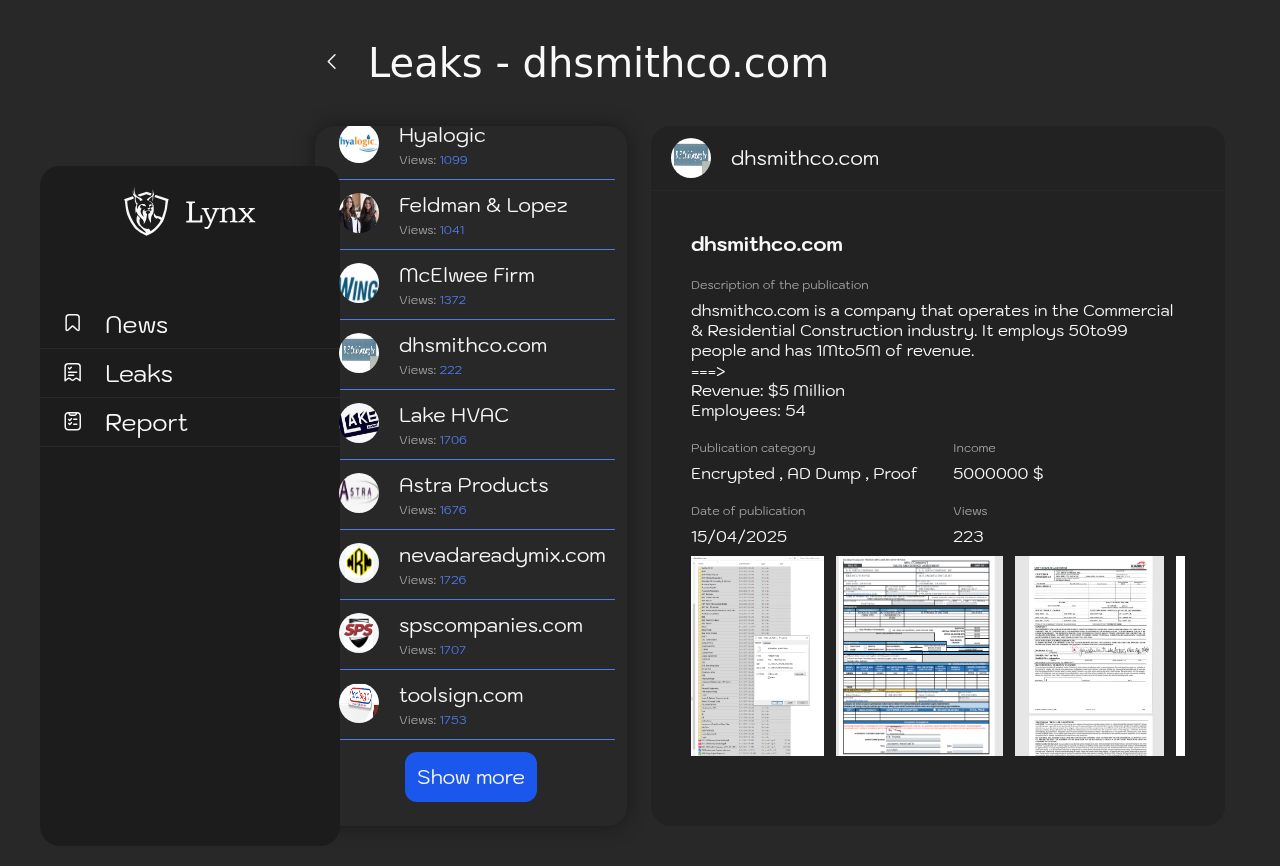Select Feldman & Lopez leak entry

coord(477,215)
